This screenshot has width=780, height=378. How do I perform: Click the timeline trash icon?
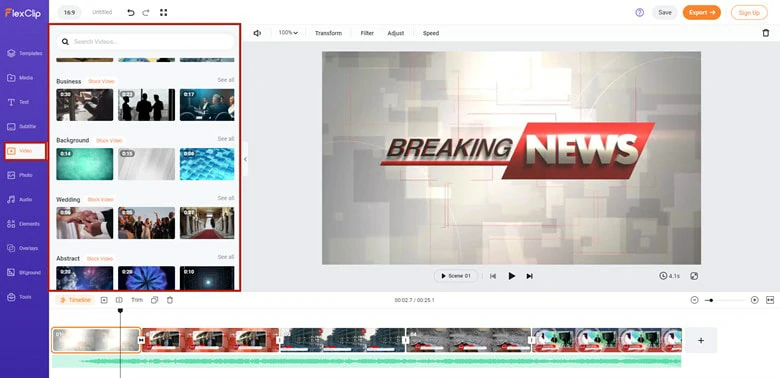[x=170, y=300]
